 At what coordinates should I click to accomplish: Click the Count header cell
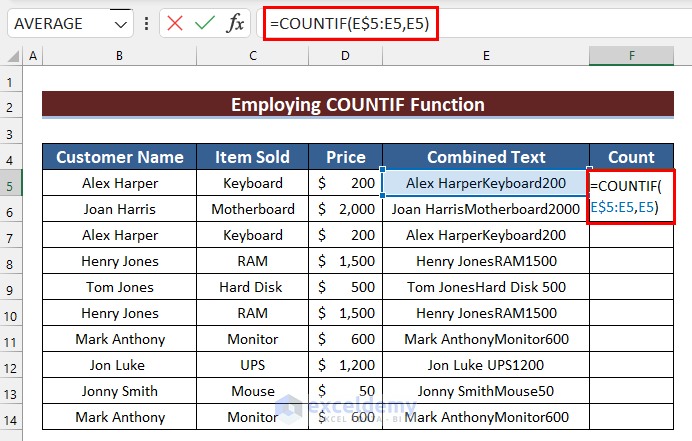coord(631,157)
